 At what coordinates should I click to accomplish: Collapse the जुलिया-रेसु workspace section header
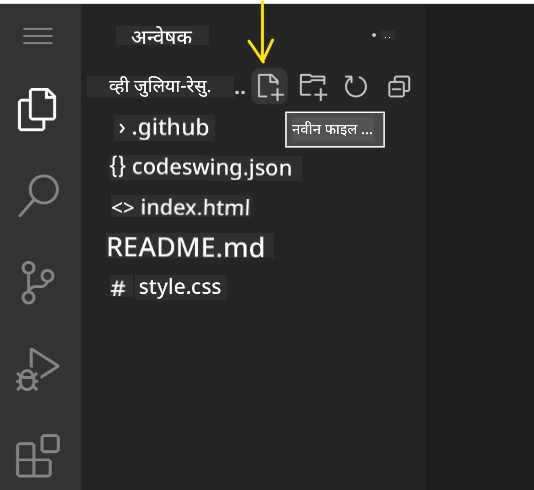click(x=160, y=86)
